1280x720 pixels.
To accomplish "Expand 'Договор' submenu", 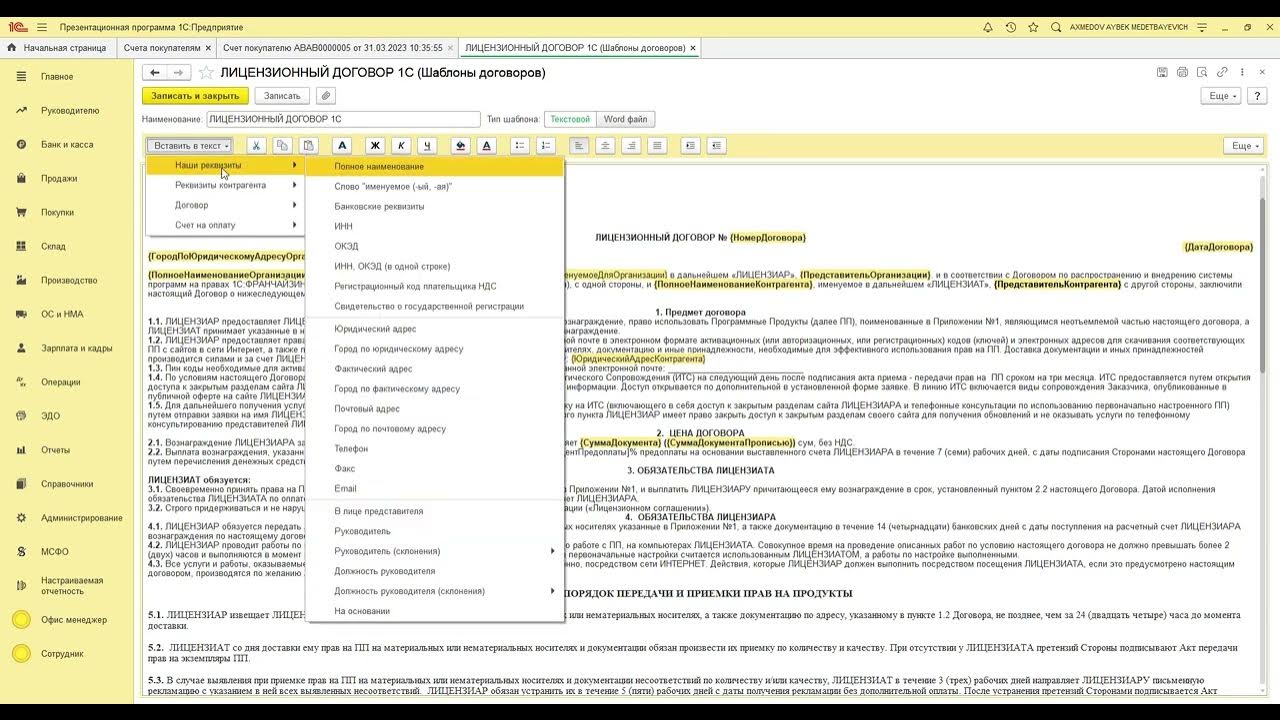I will tap(226, 205).
